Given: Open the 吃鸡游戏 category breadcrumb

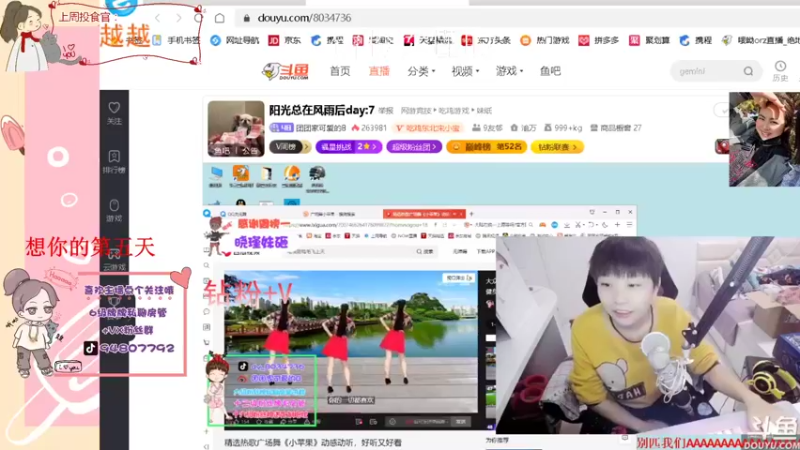Looking at the screenshot, I should [452, 110].
